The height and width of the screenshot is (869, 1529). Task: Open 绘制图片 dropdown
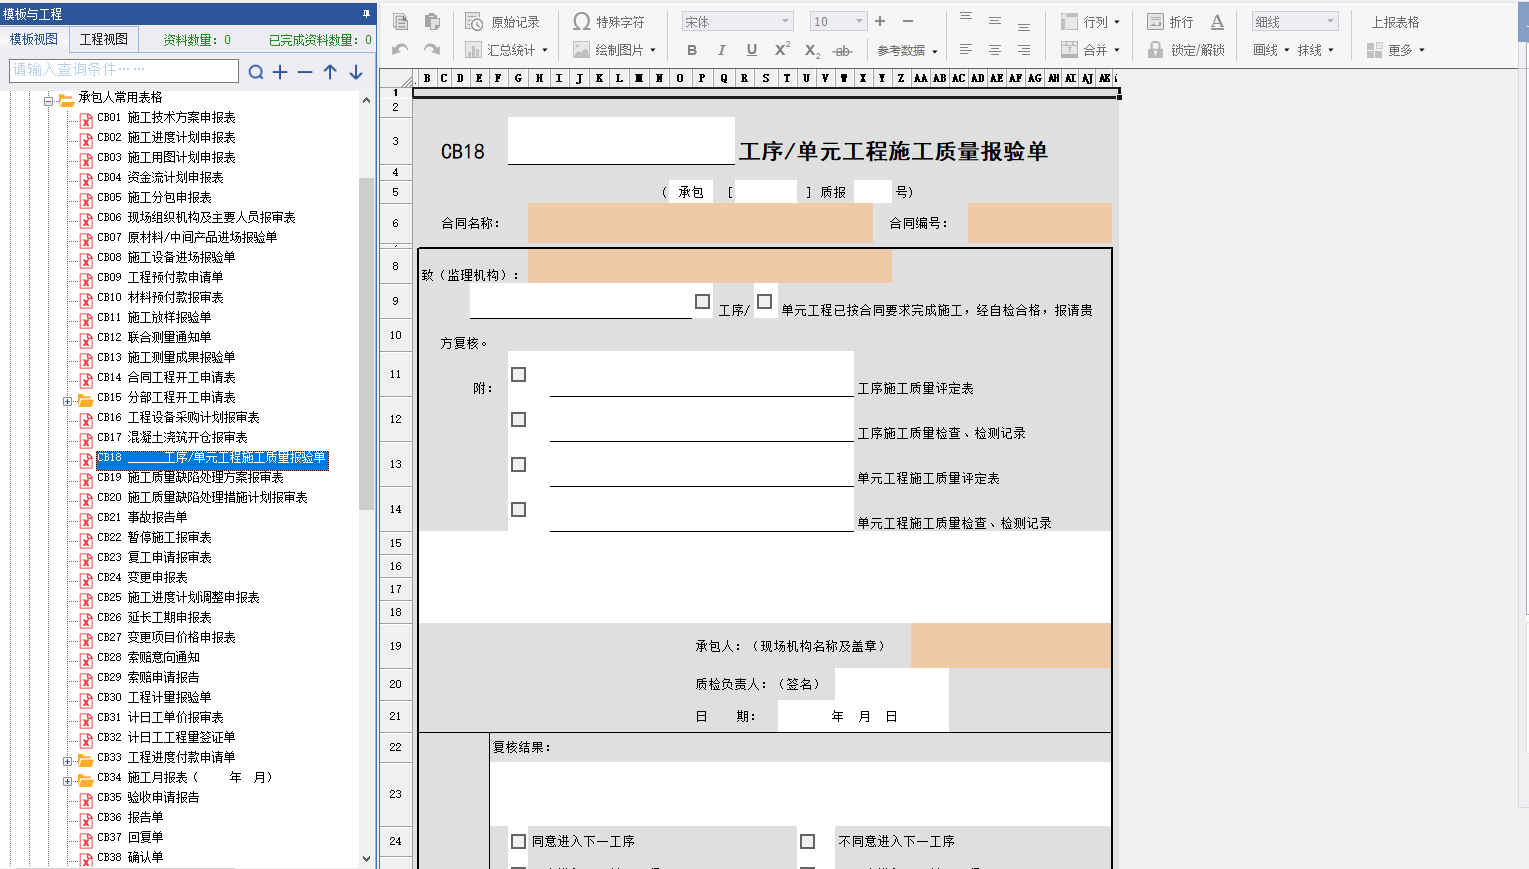coord(614,50)
